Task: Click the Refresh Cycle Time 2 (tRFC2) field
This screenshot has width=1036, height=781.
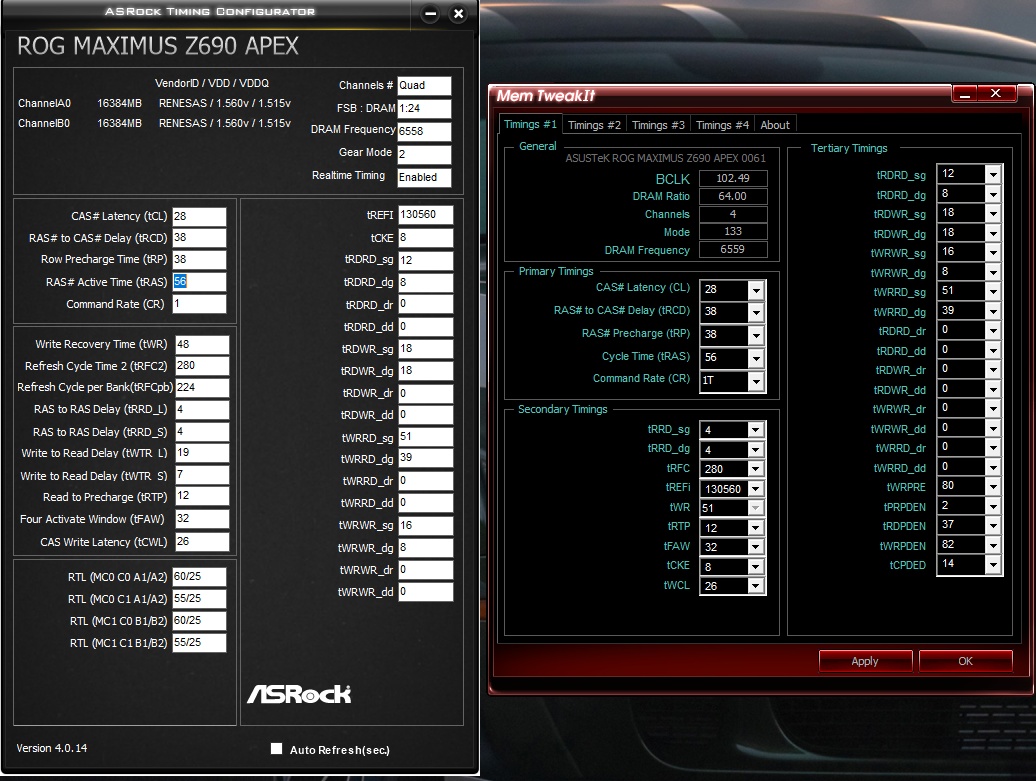Action: point(202,366)
